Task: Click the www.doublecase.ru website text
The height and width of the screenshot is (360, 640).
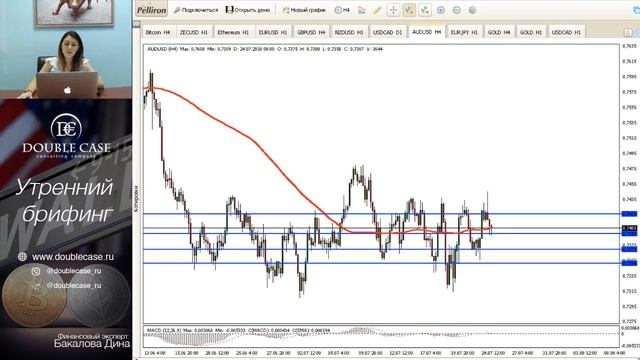Action: [x=73, y=257]
